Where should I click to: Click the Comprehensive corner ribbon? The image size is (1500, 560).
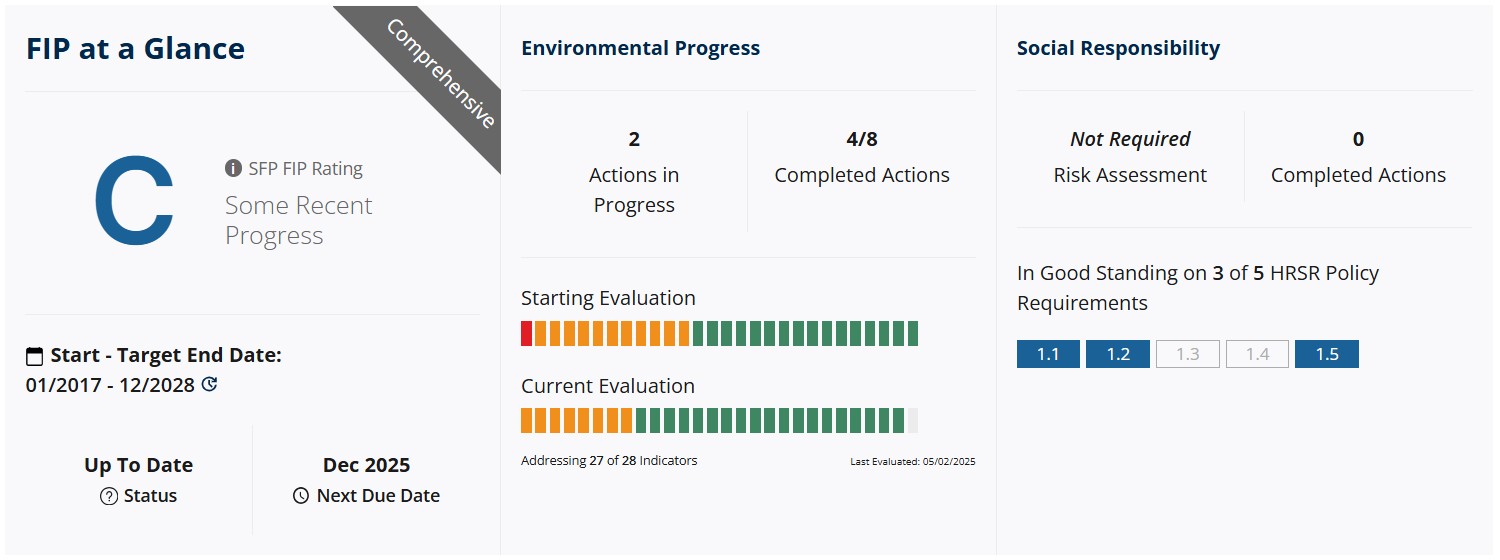click(x=442, y=74)
